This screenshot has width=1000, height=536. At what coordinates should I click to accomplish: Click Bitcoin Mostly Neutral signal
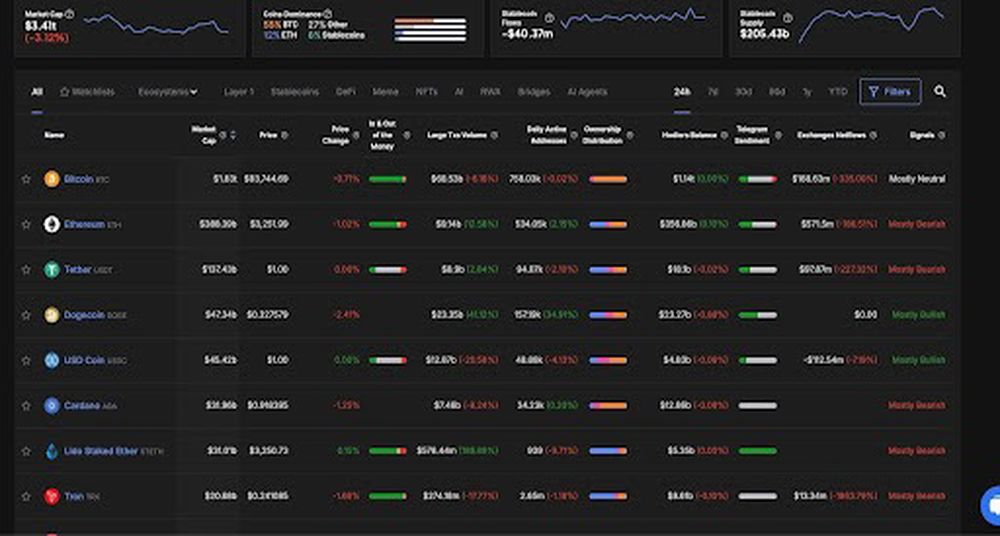point(917,179)
